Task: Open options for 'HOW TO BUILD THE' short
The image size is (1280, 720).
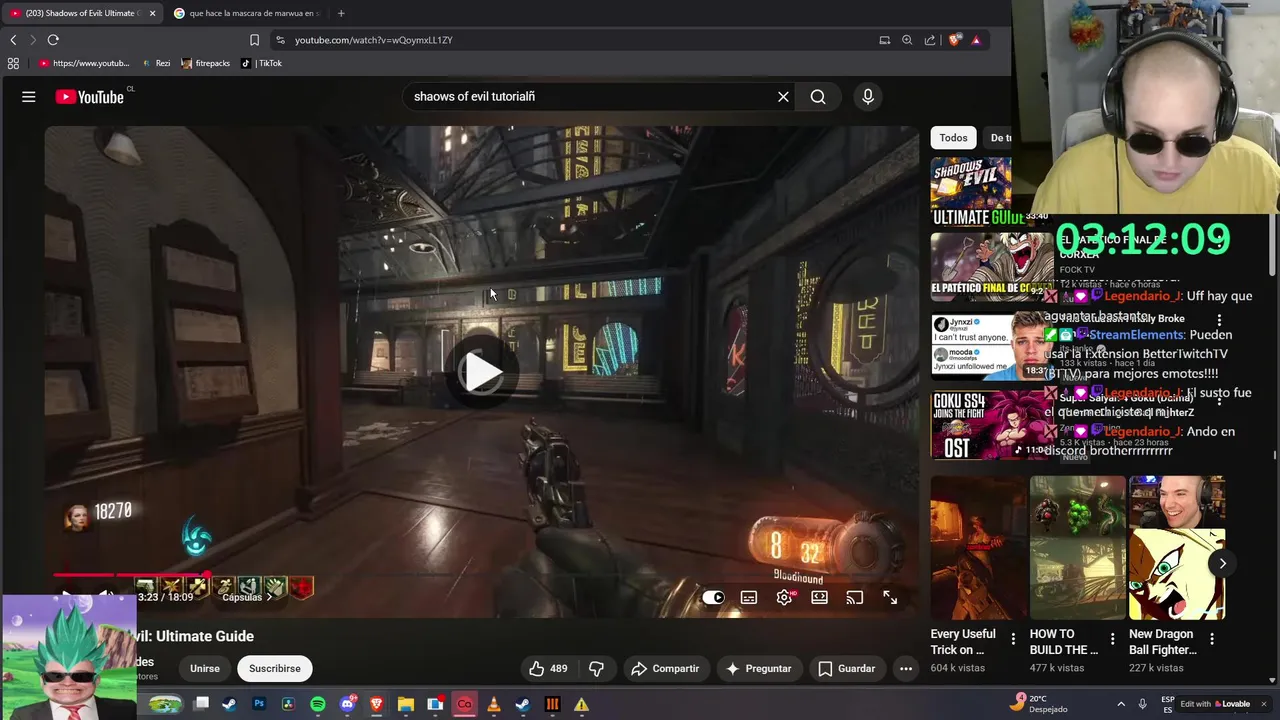Action: pos(1112,638)
